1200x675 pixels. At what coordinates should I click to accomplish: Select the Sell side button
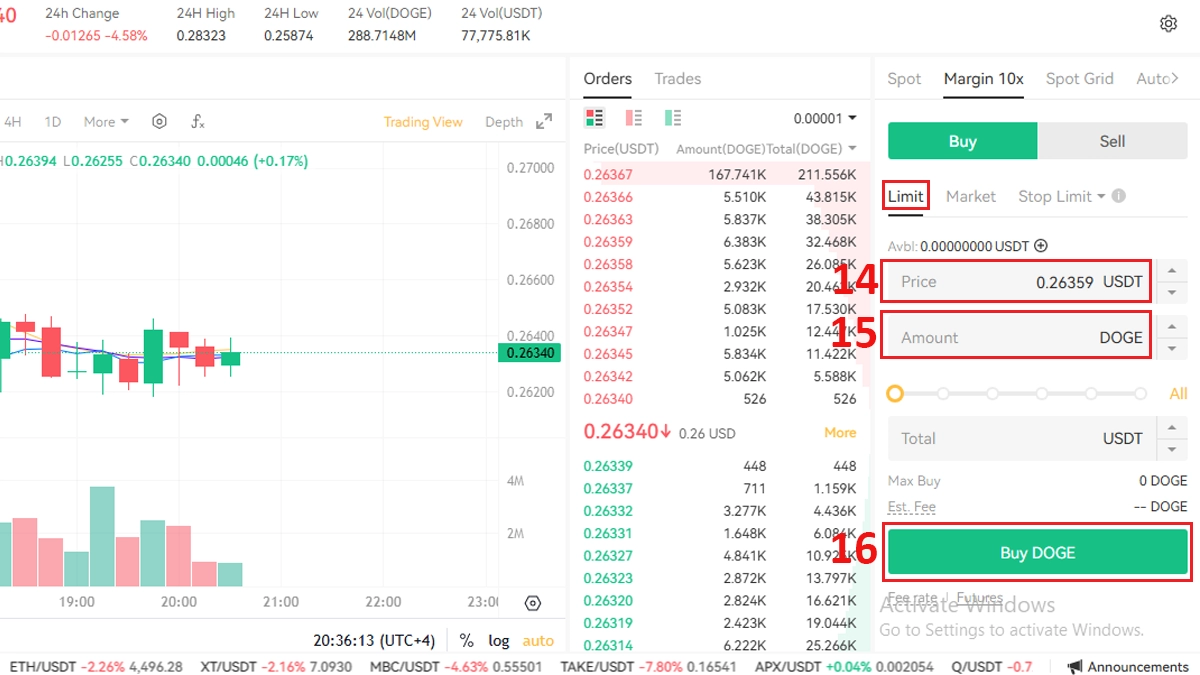1112,142
